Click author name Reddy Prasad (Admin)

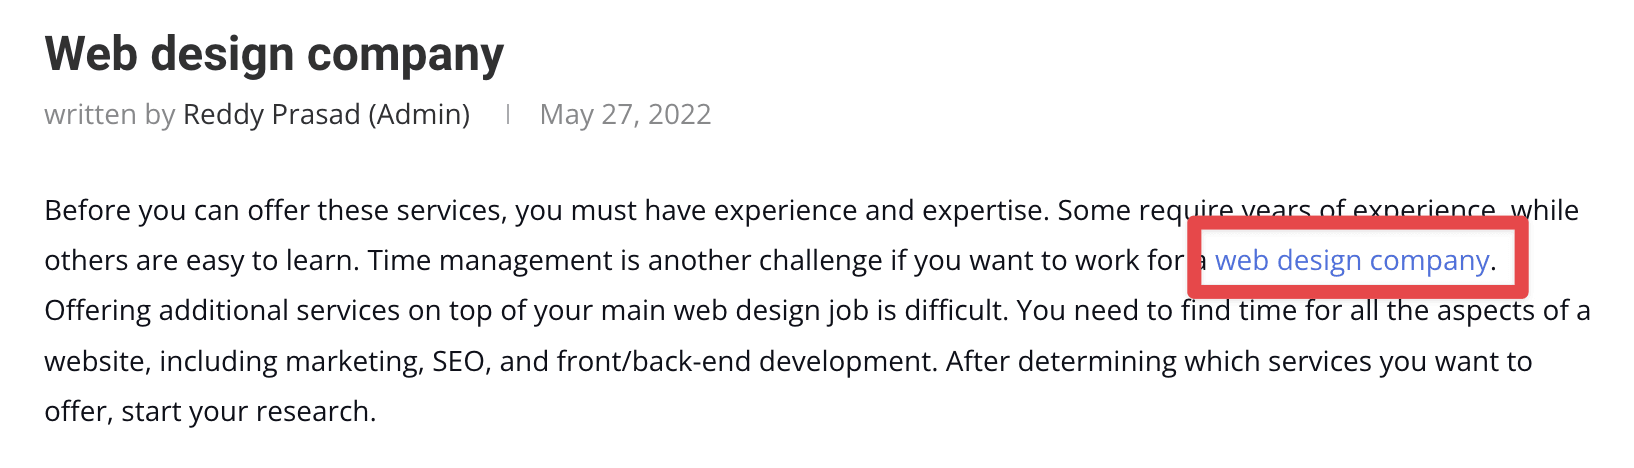click(326, 115)
